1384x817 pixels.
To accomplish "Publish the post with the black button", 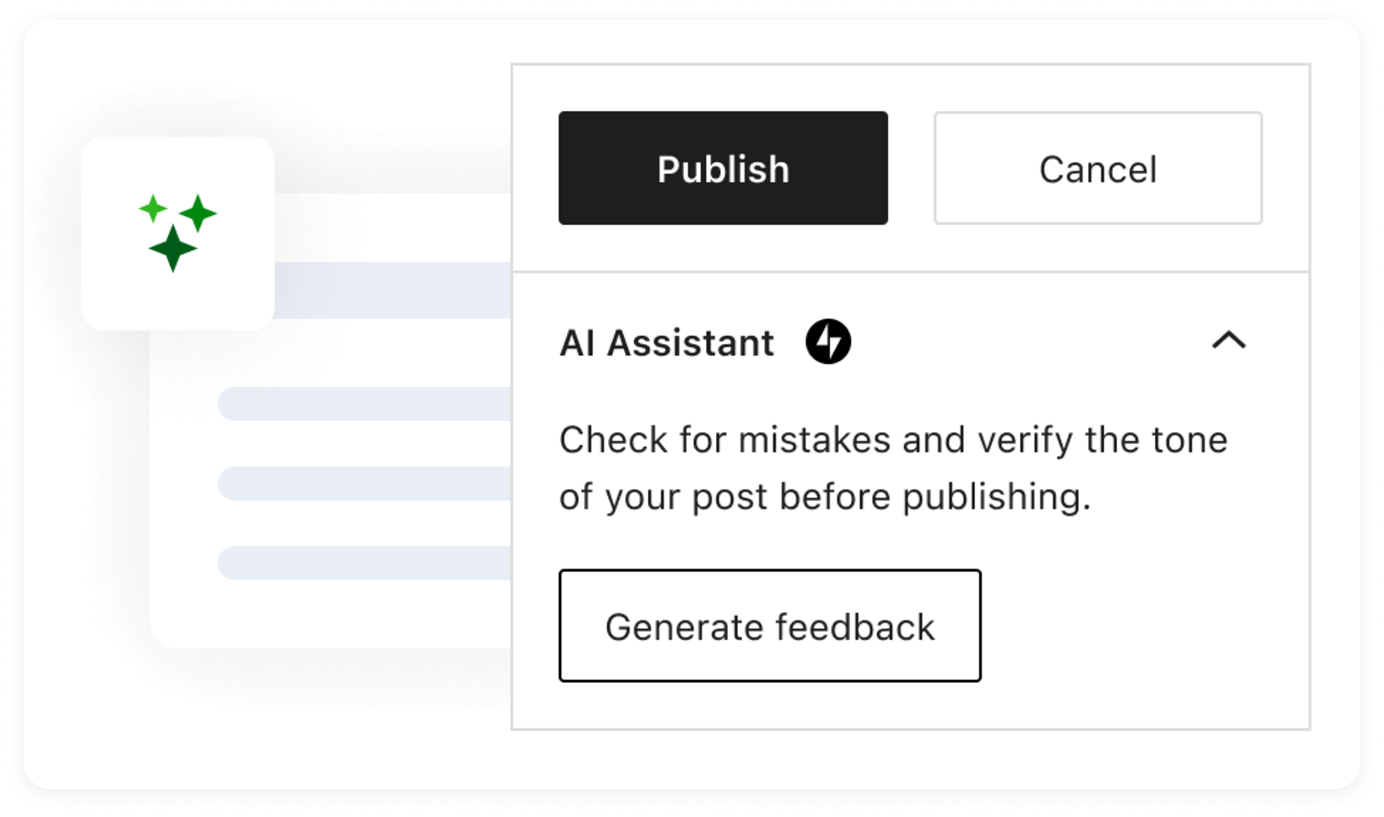I will tap(723, 168).
